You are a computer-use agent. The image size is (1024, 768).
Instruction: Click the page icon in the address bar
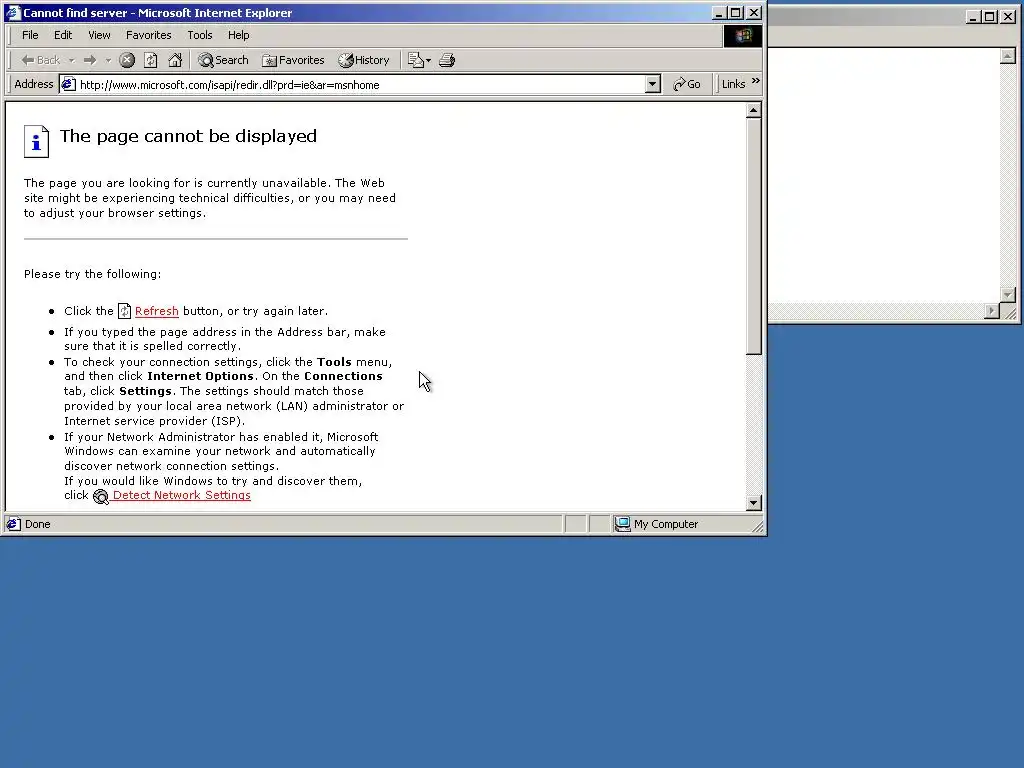tap(69, 84)
